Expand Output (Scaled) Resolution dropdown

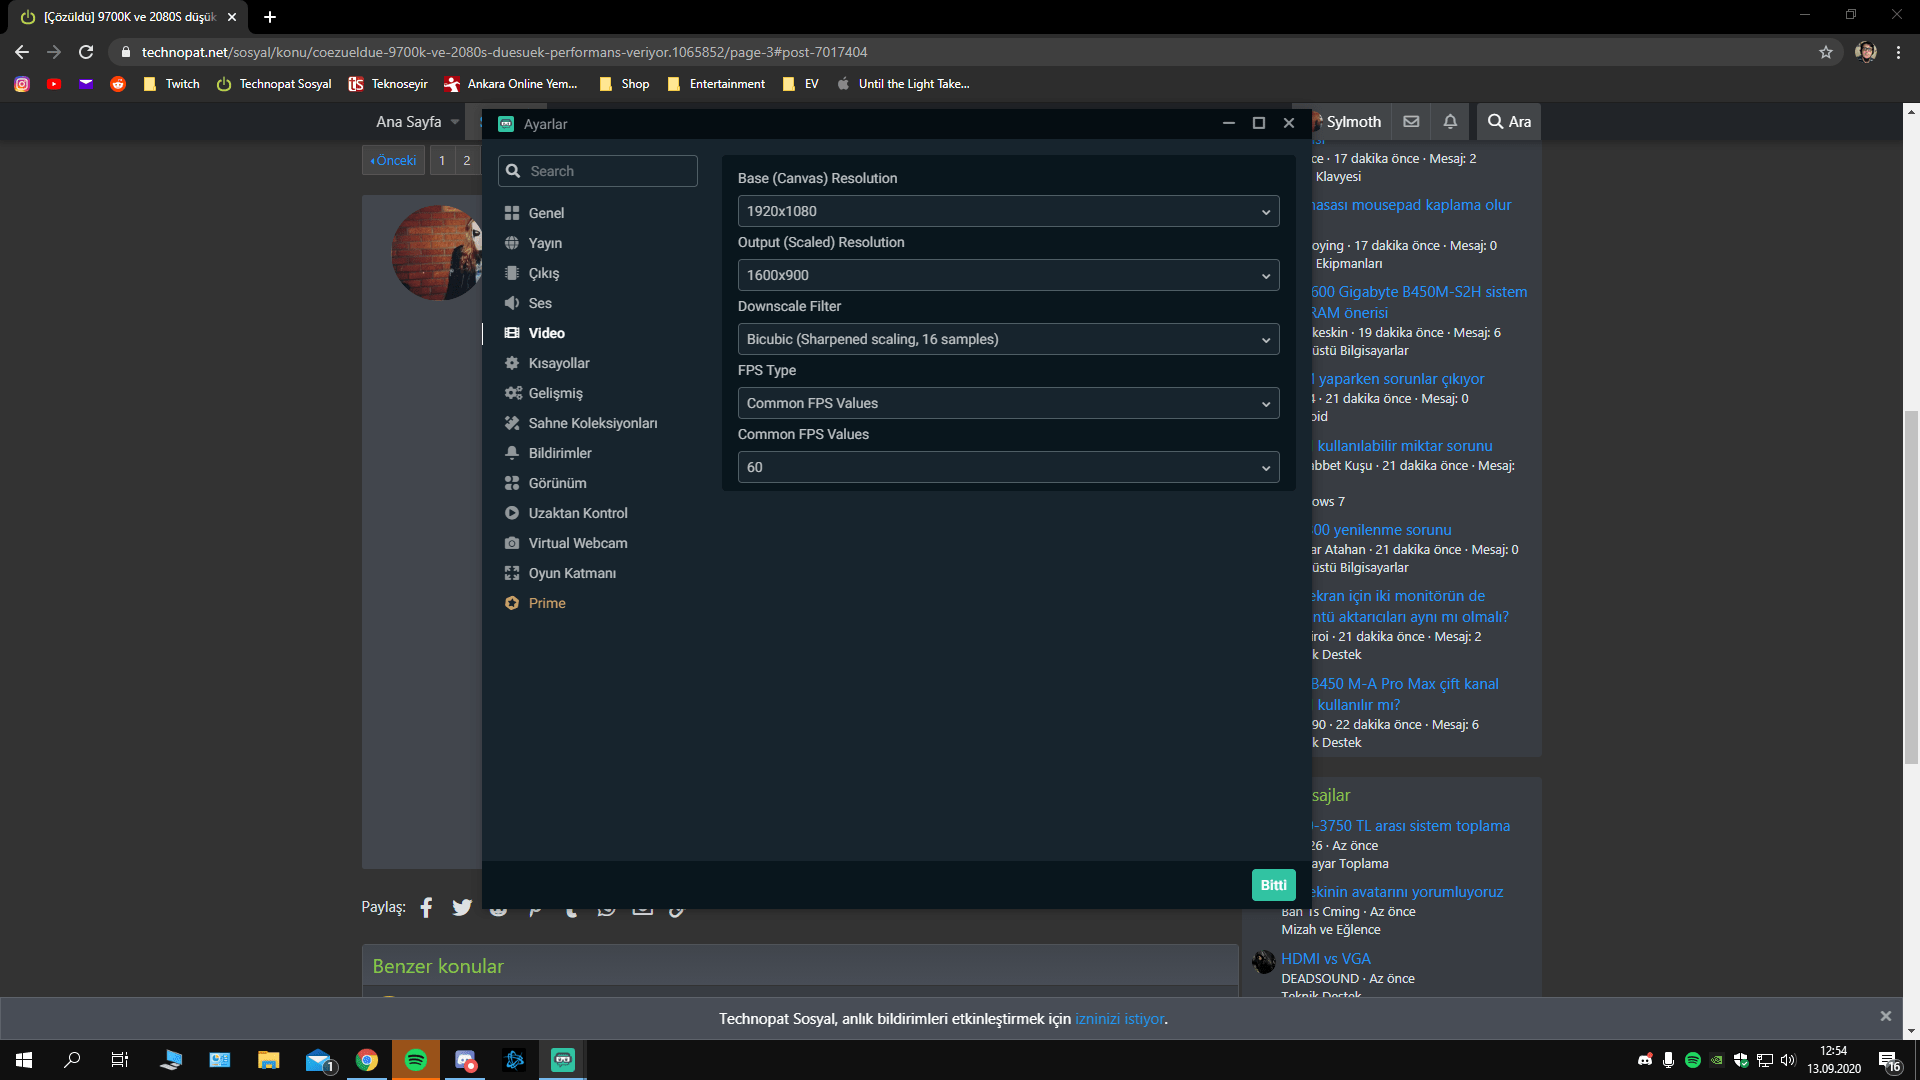point(1008,275)
